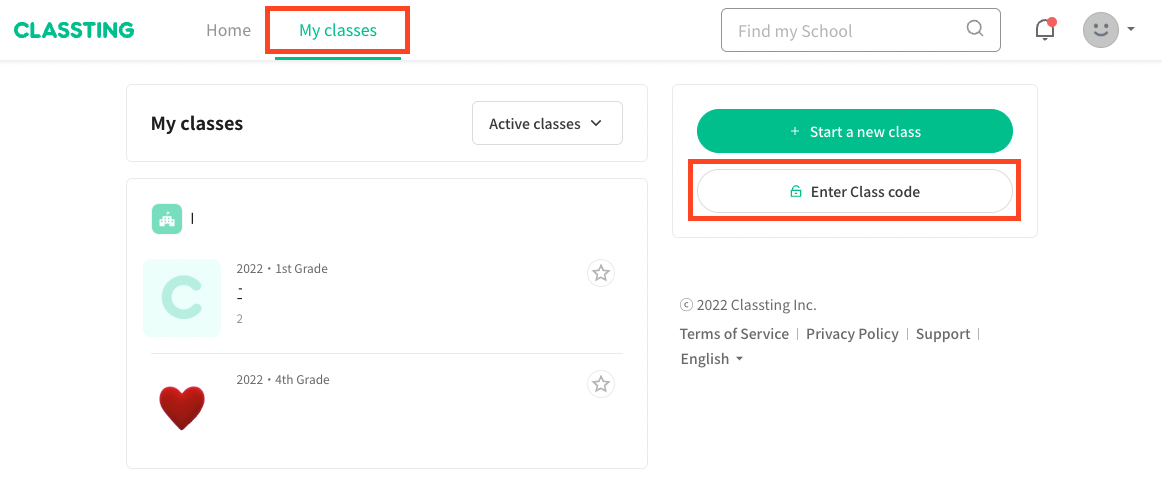Click the notification bell icon

click(x=1045, y=30)
